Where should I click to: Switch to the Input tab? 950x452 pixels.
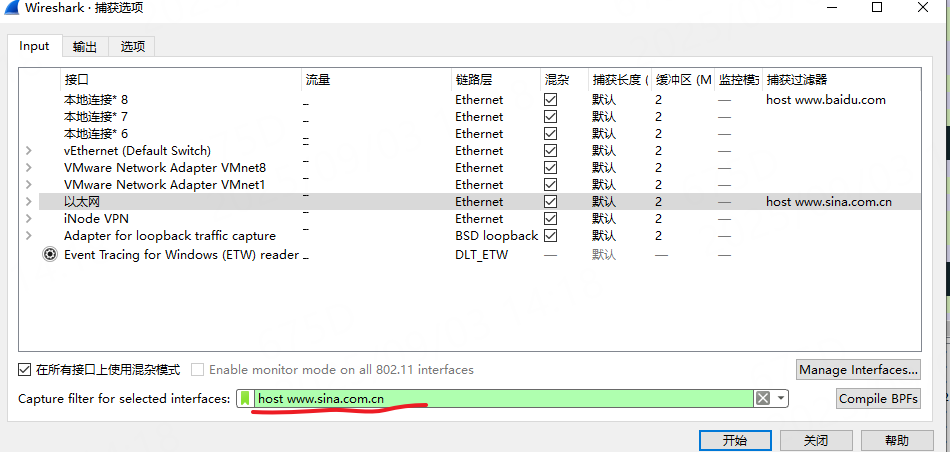[34, 46]
